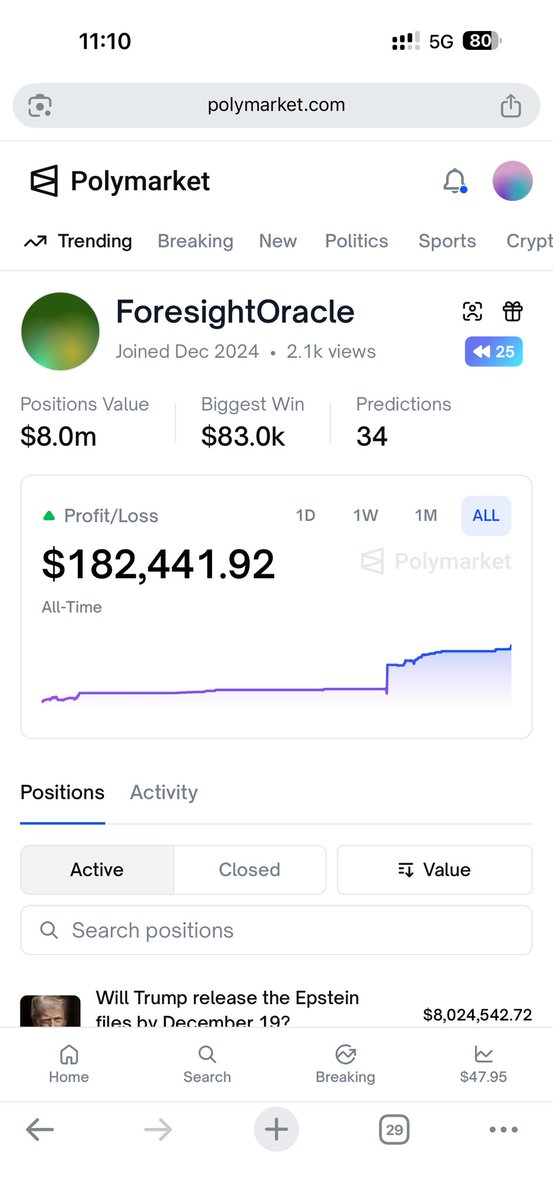
Task: Open the Politics tab
Action: coord(356,241)
